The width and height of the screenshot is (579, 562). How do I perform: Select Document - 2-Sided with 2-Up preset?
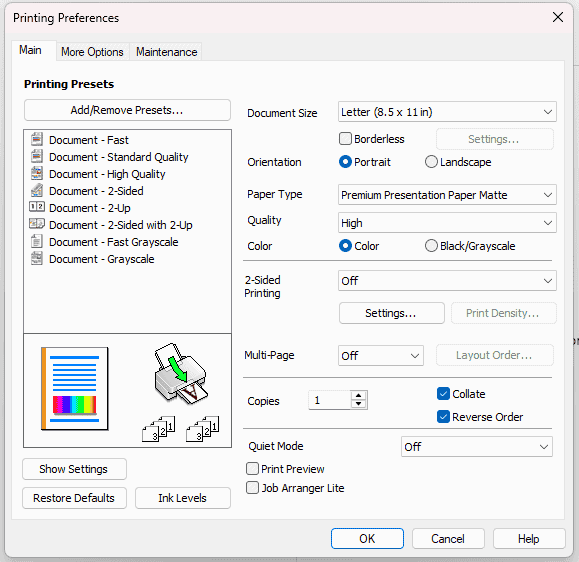coord(121,225)
